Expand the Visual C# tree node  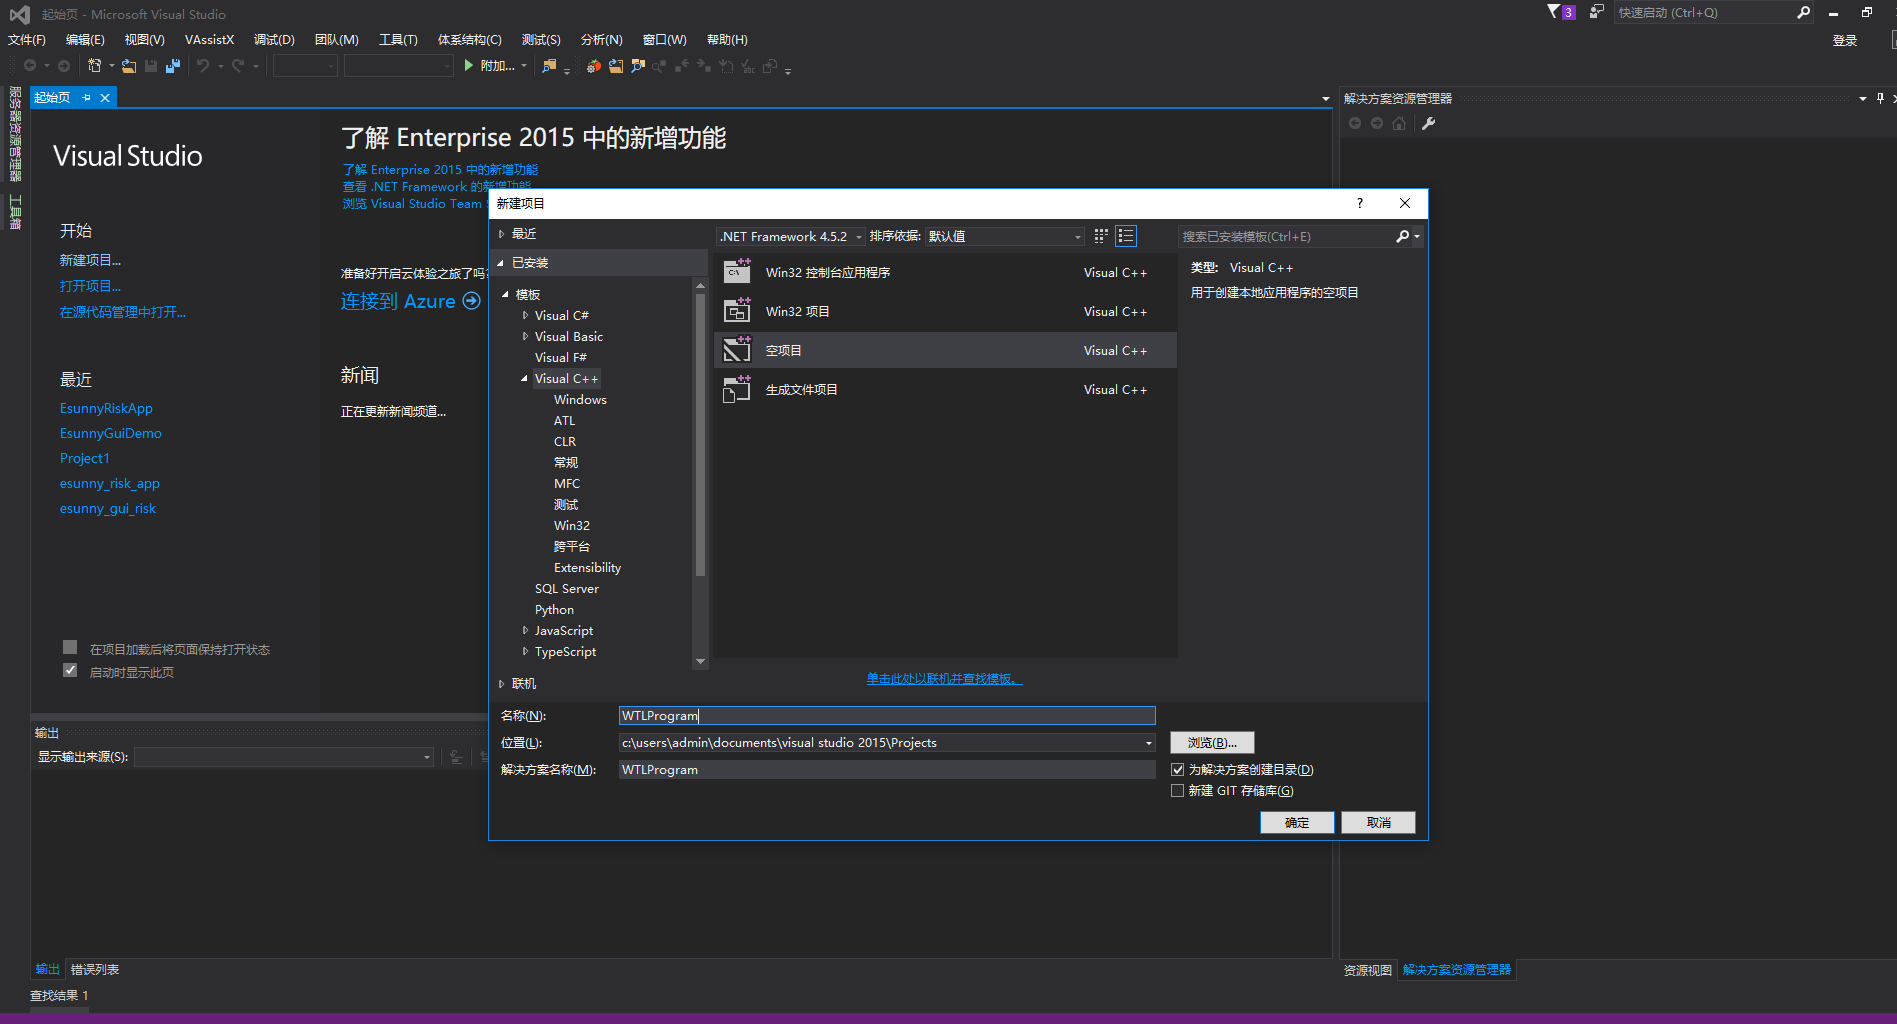525,315
